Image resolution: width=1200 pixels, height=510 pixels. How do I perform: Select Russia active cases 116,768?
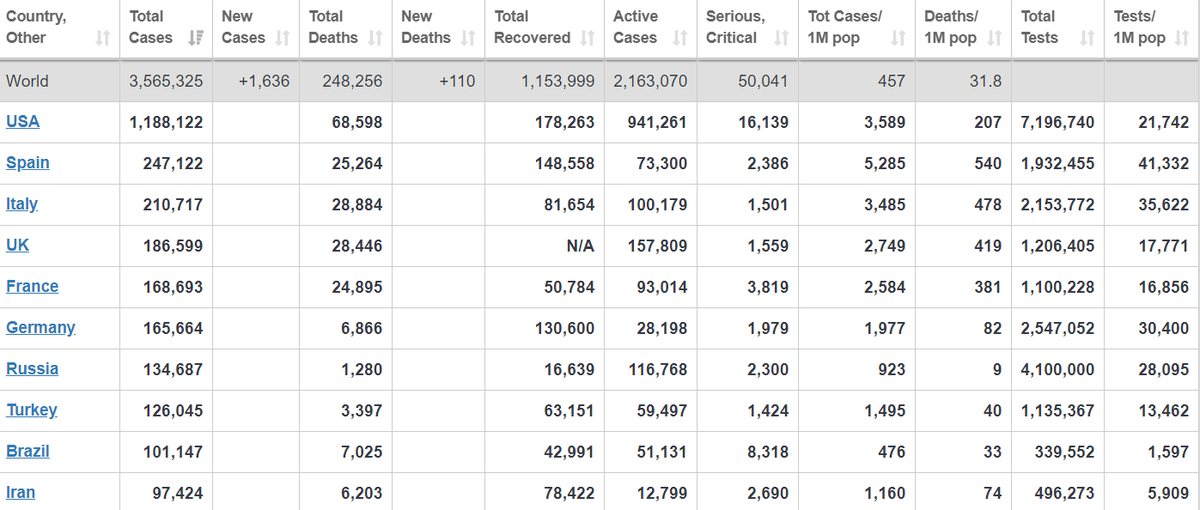click(658, 368)
